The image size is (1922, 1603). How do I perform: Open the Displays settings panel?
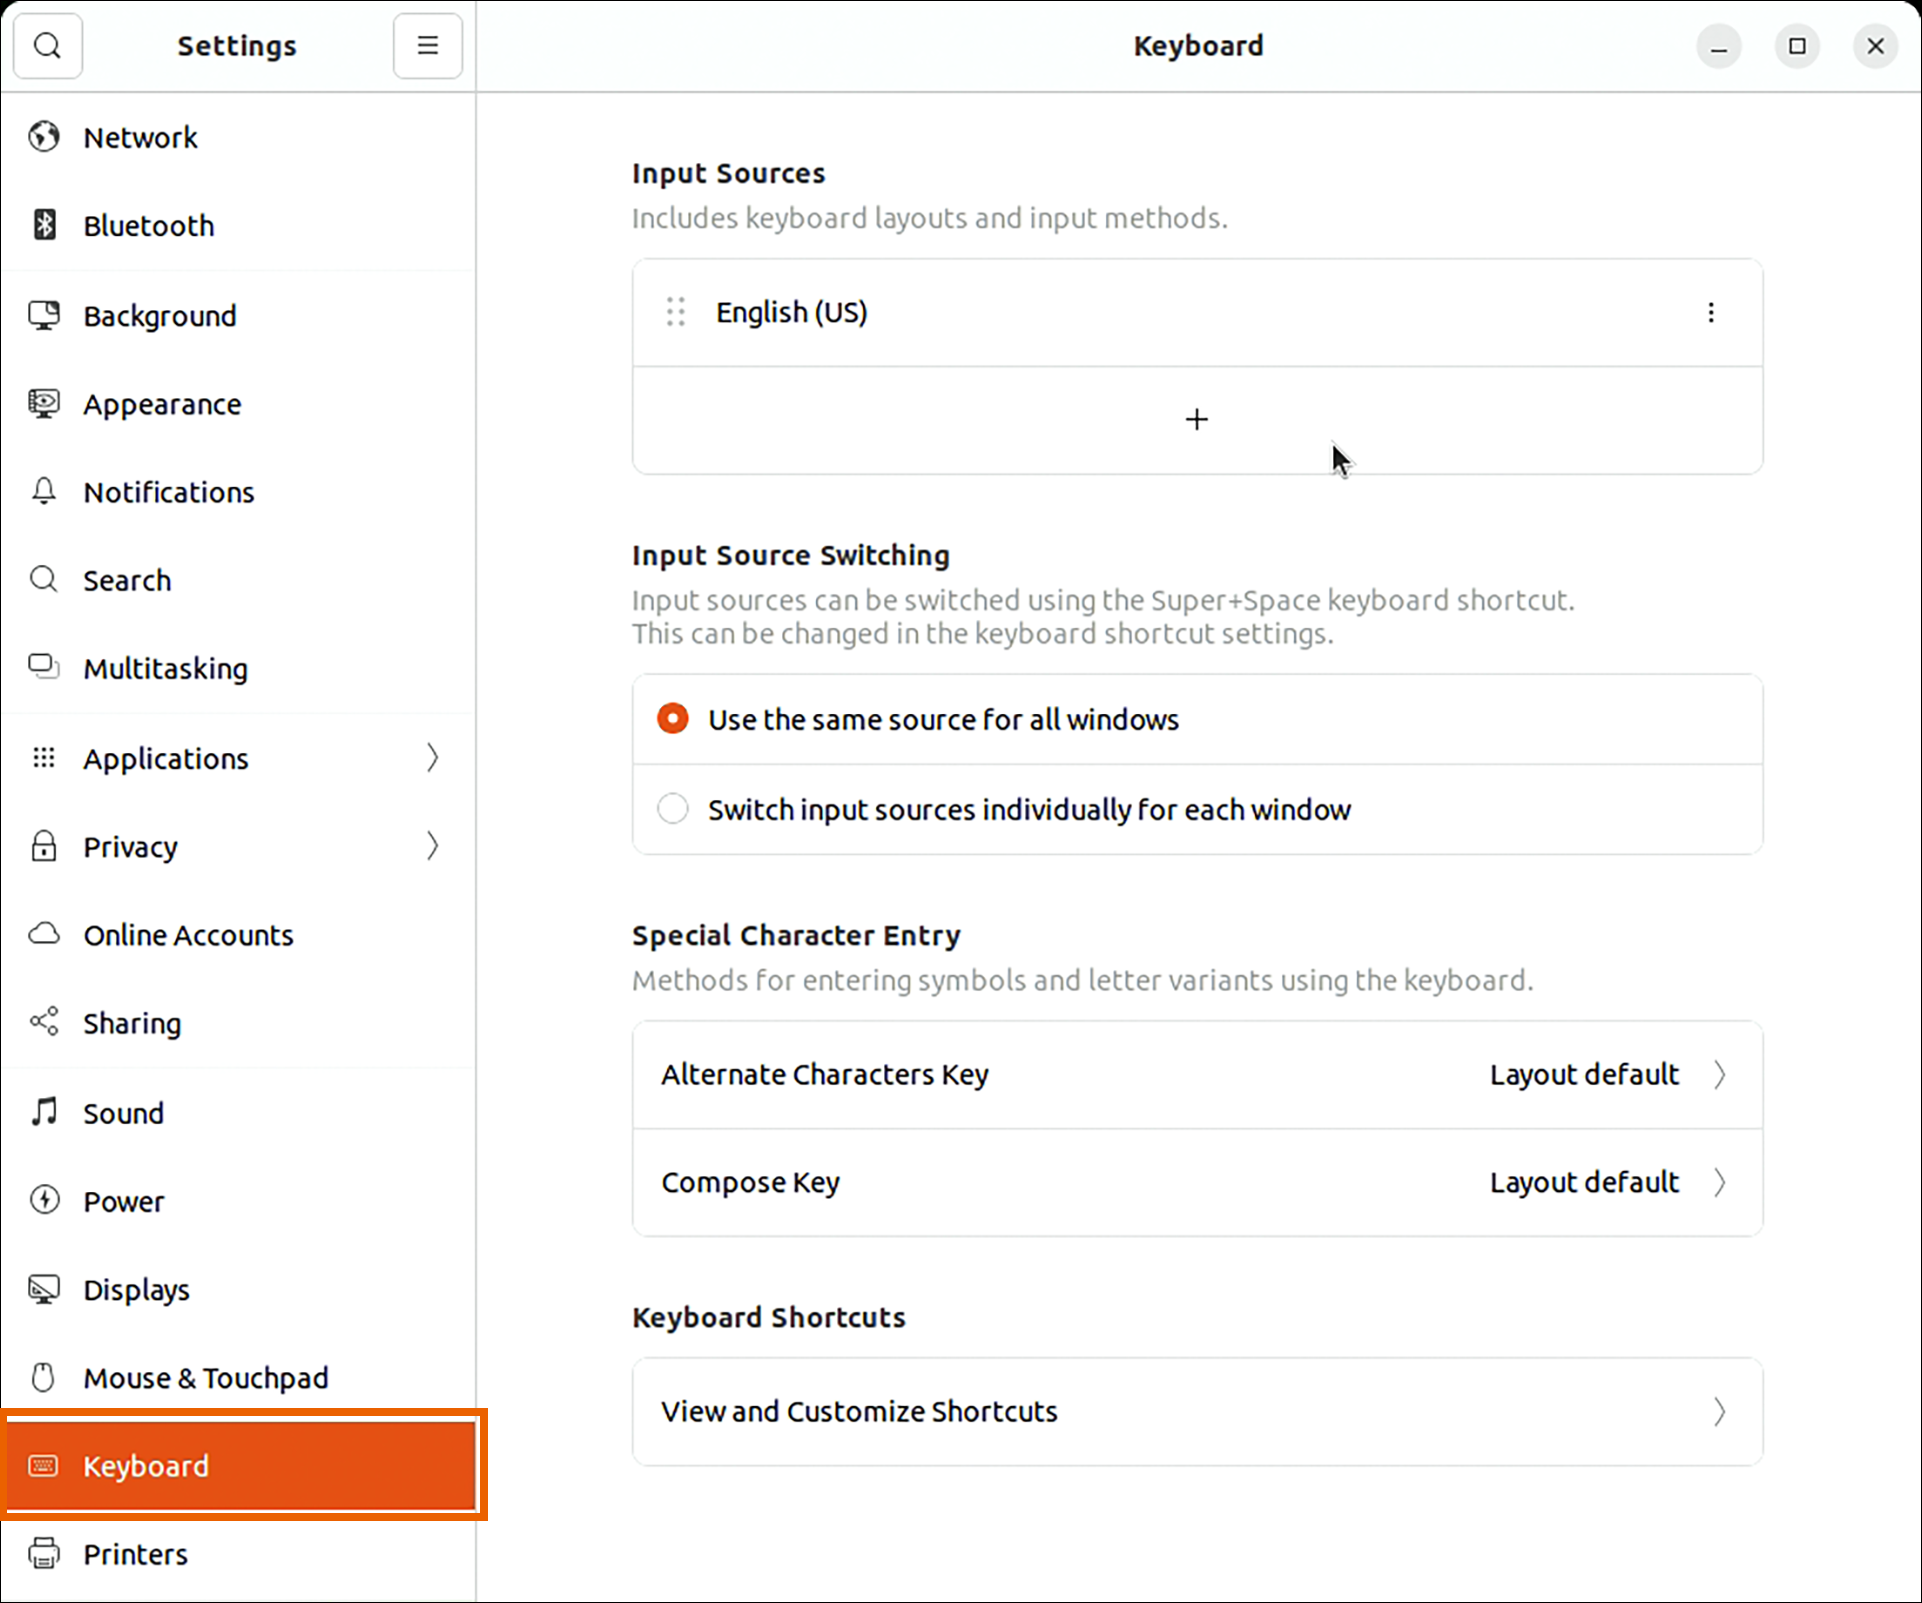coord(136,1289)
